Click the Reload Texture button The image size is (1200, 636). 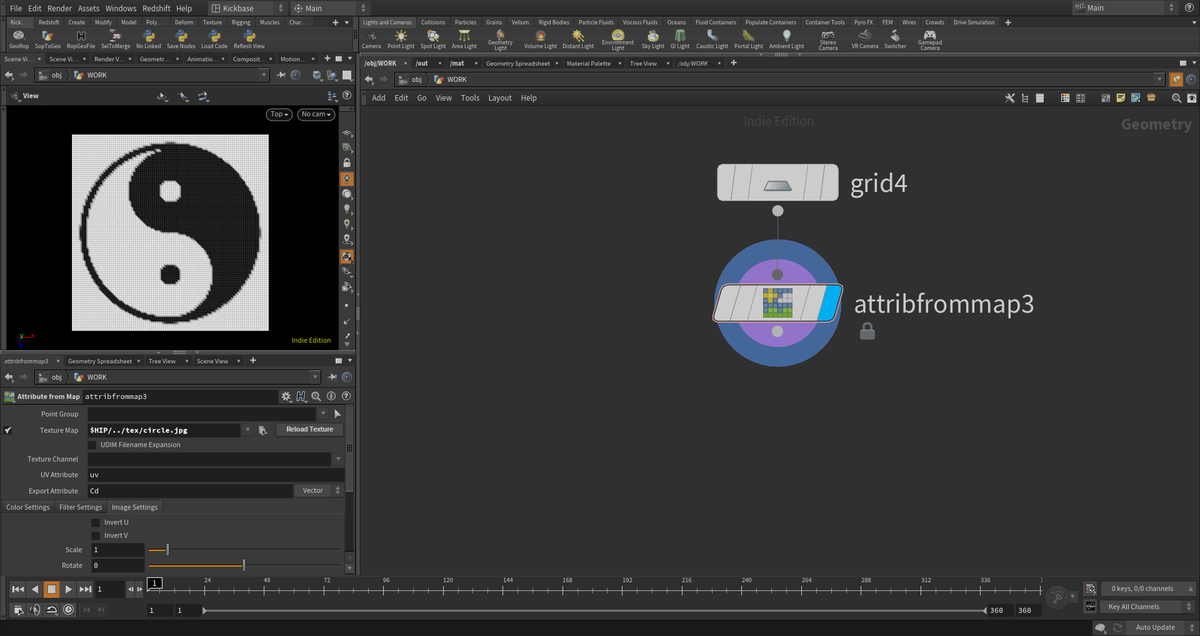click(310, 429)
